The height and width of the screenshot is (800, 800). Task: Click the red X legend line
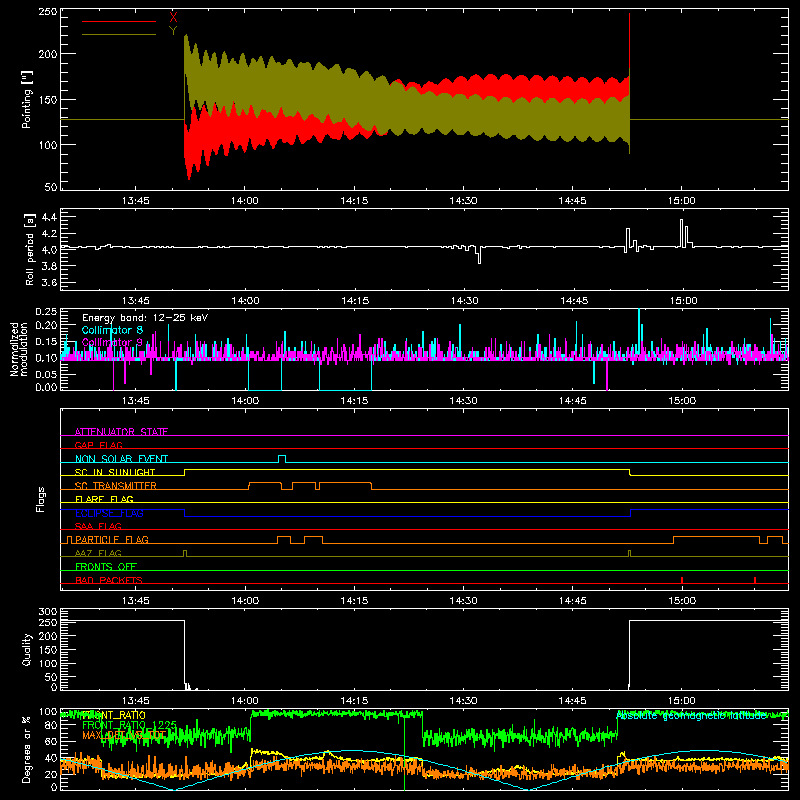(x=119, y=21)
